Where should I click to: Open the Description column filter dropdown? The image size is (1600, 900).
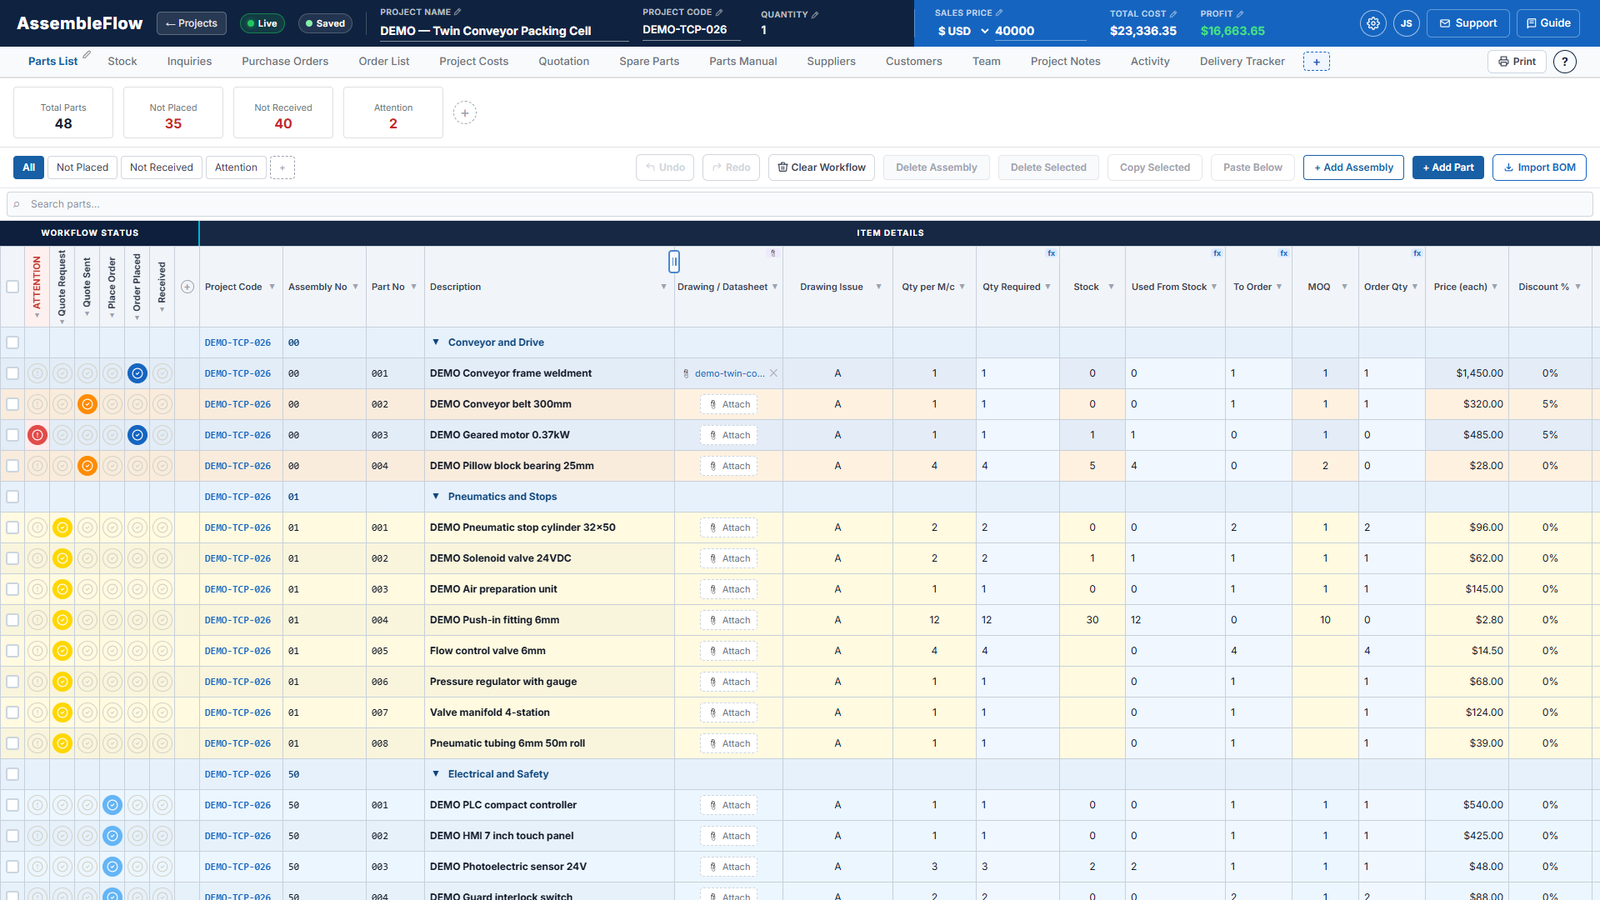[663, 287]
